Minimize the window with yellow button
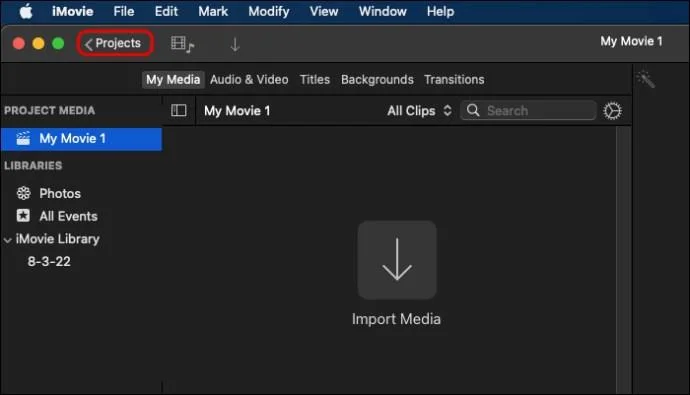The height and width of the screenshot is (395, 690). pyautogui.click(x=38, y=44)
